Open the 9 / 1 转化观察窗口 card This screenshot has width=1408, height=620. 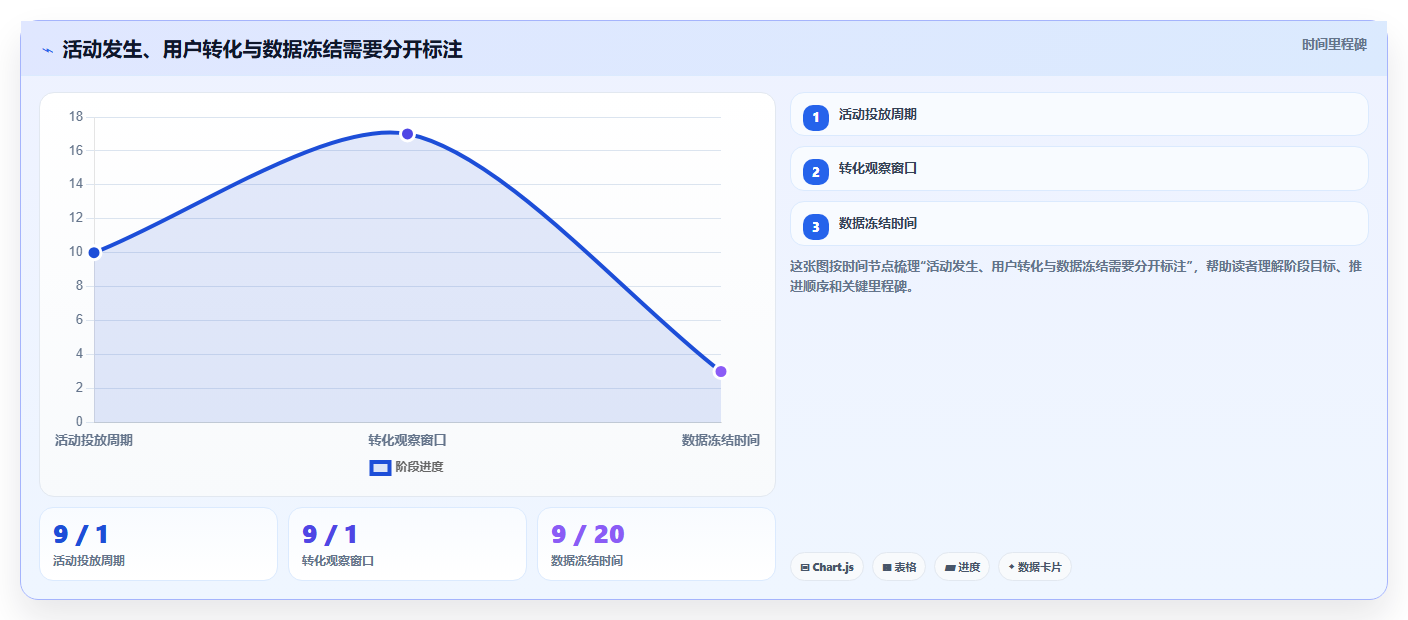point(407,544)
